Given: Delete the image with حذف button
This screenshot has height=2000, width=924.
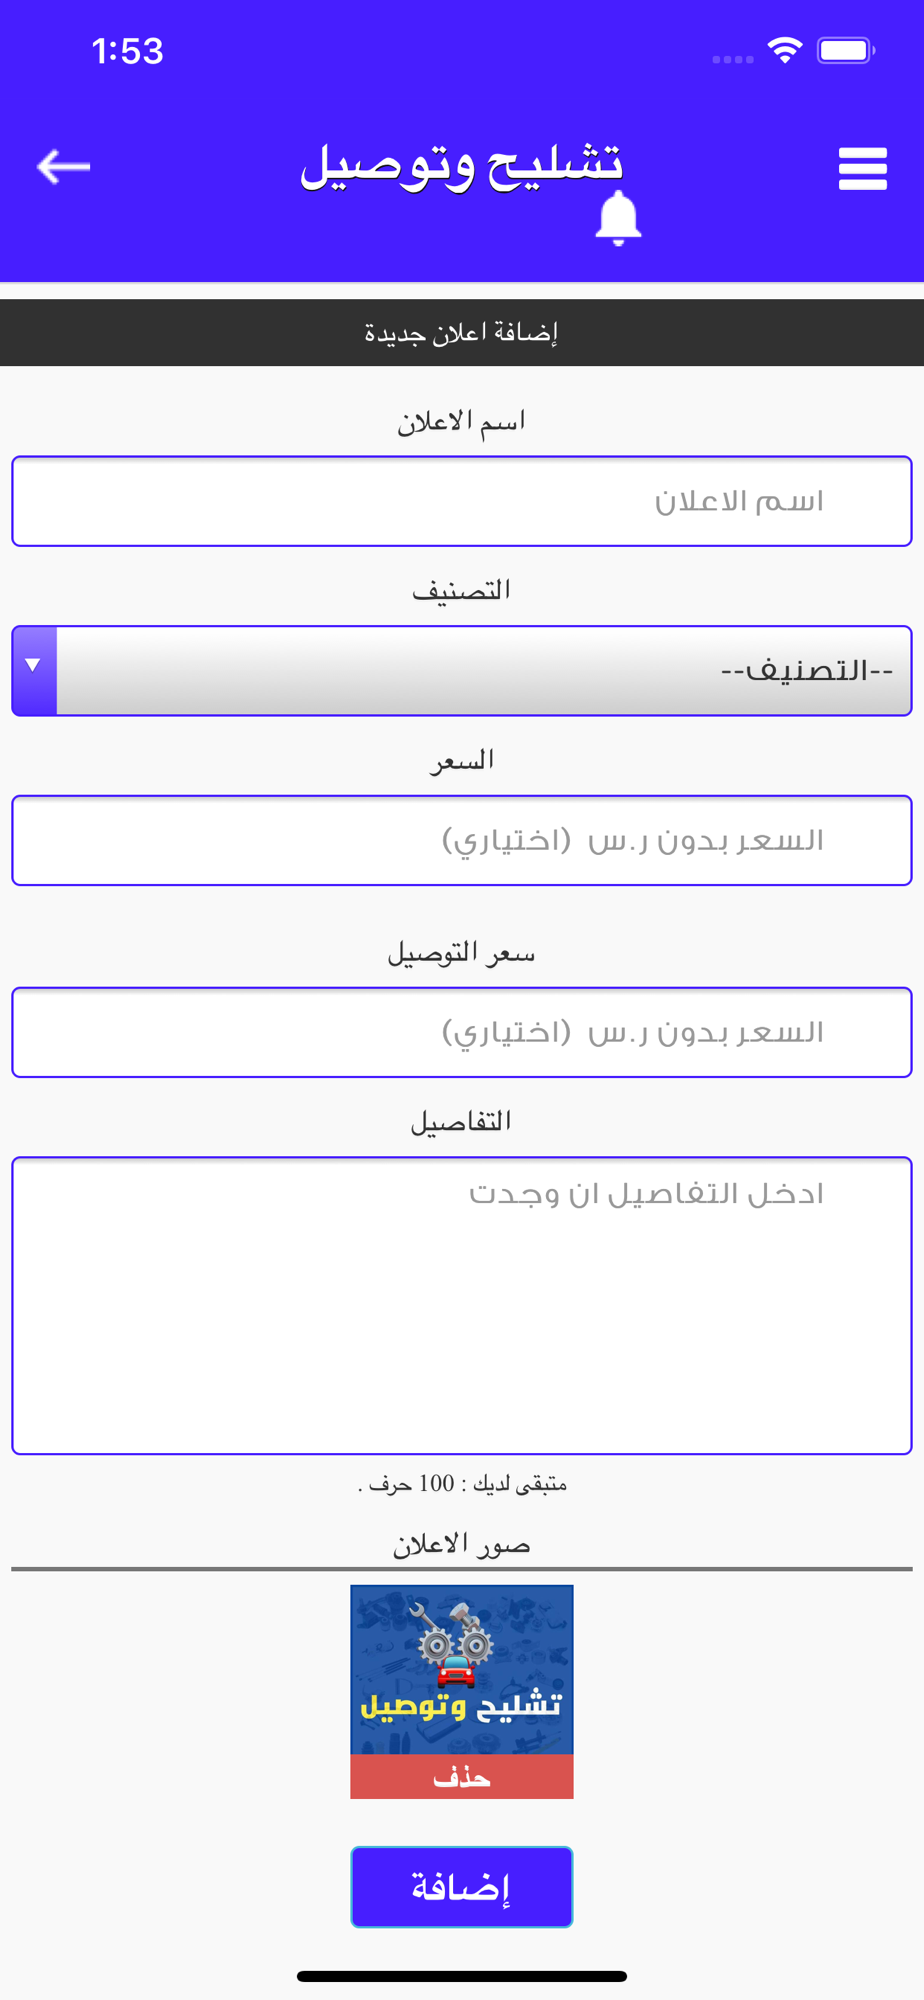Looking at the screenshot, I should point(462,1777).
